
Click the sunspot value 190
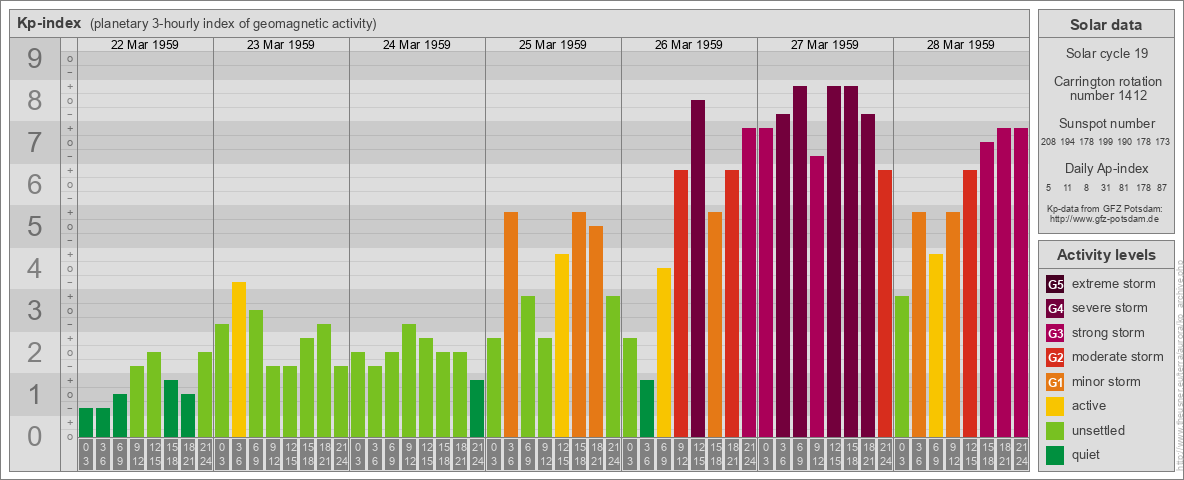1125,142
